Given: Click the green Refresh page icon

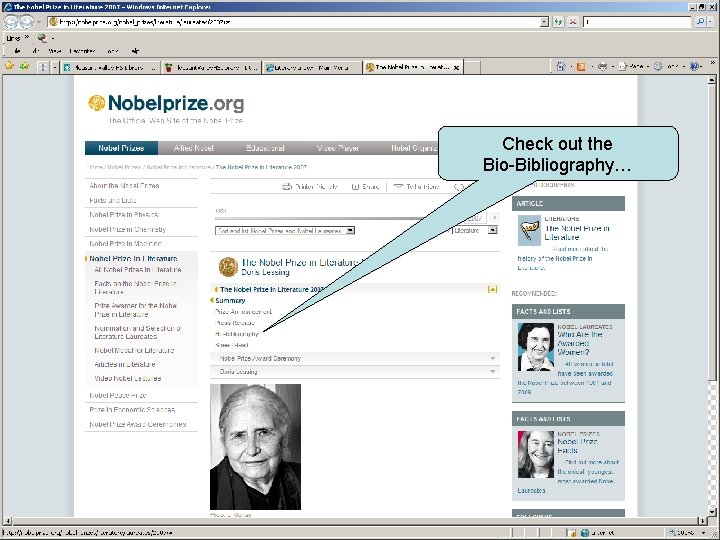Looking at the screenshot, I should [558, 22].
